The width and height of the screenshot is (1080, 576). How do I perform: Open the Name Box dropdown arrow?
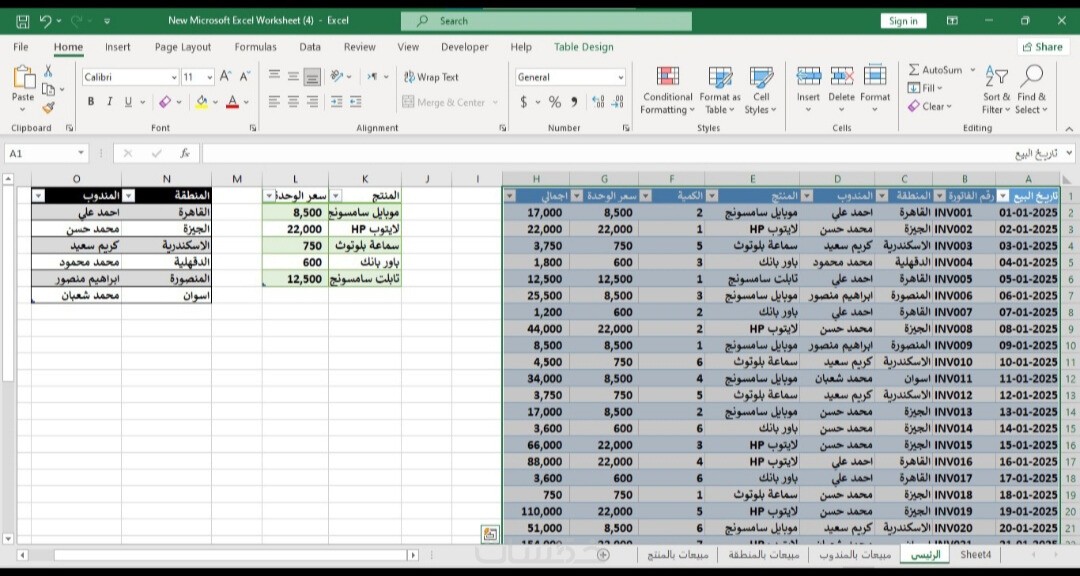coord(81,153)
